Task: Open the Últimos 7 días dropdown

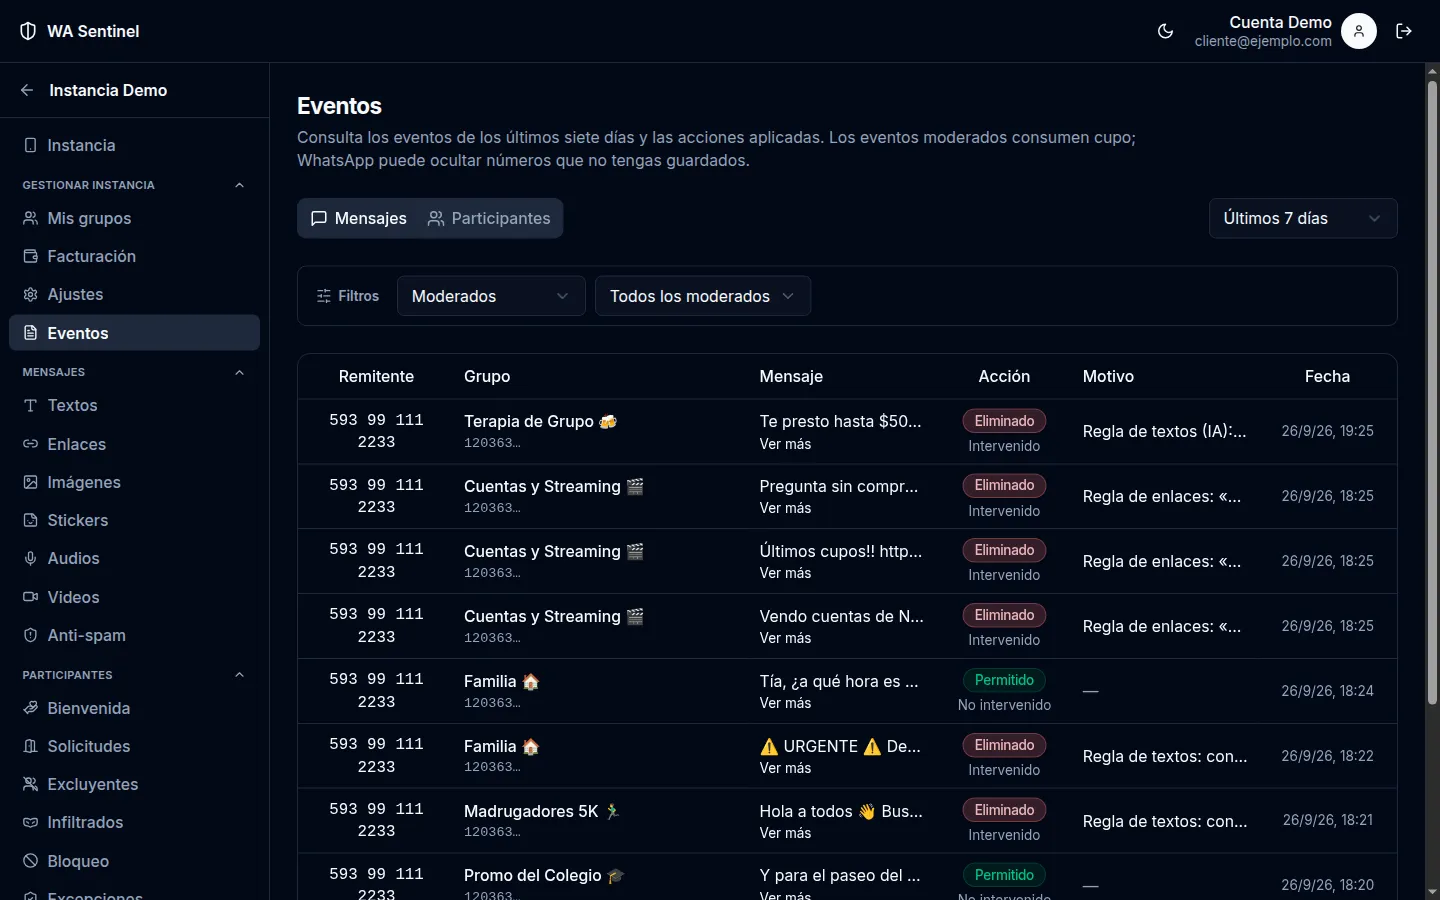Action: tap(1303, 218)
